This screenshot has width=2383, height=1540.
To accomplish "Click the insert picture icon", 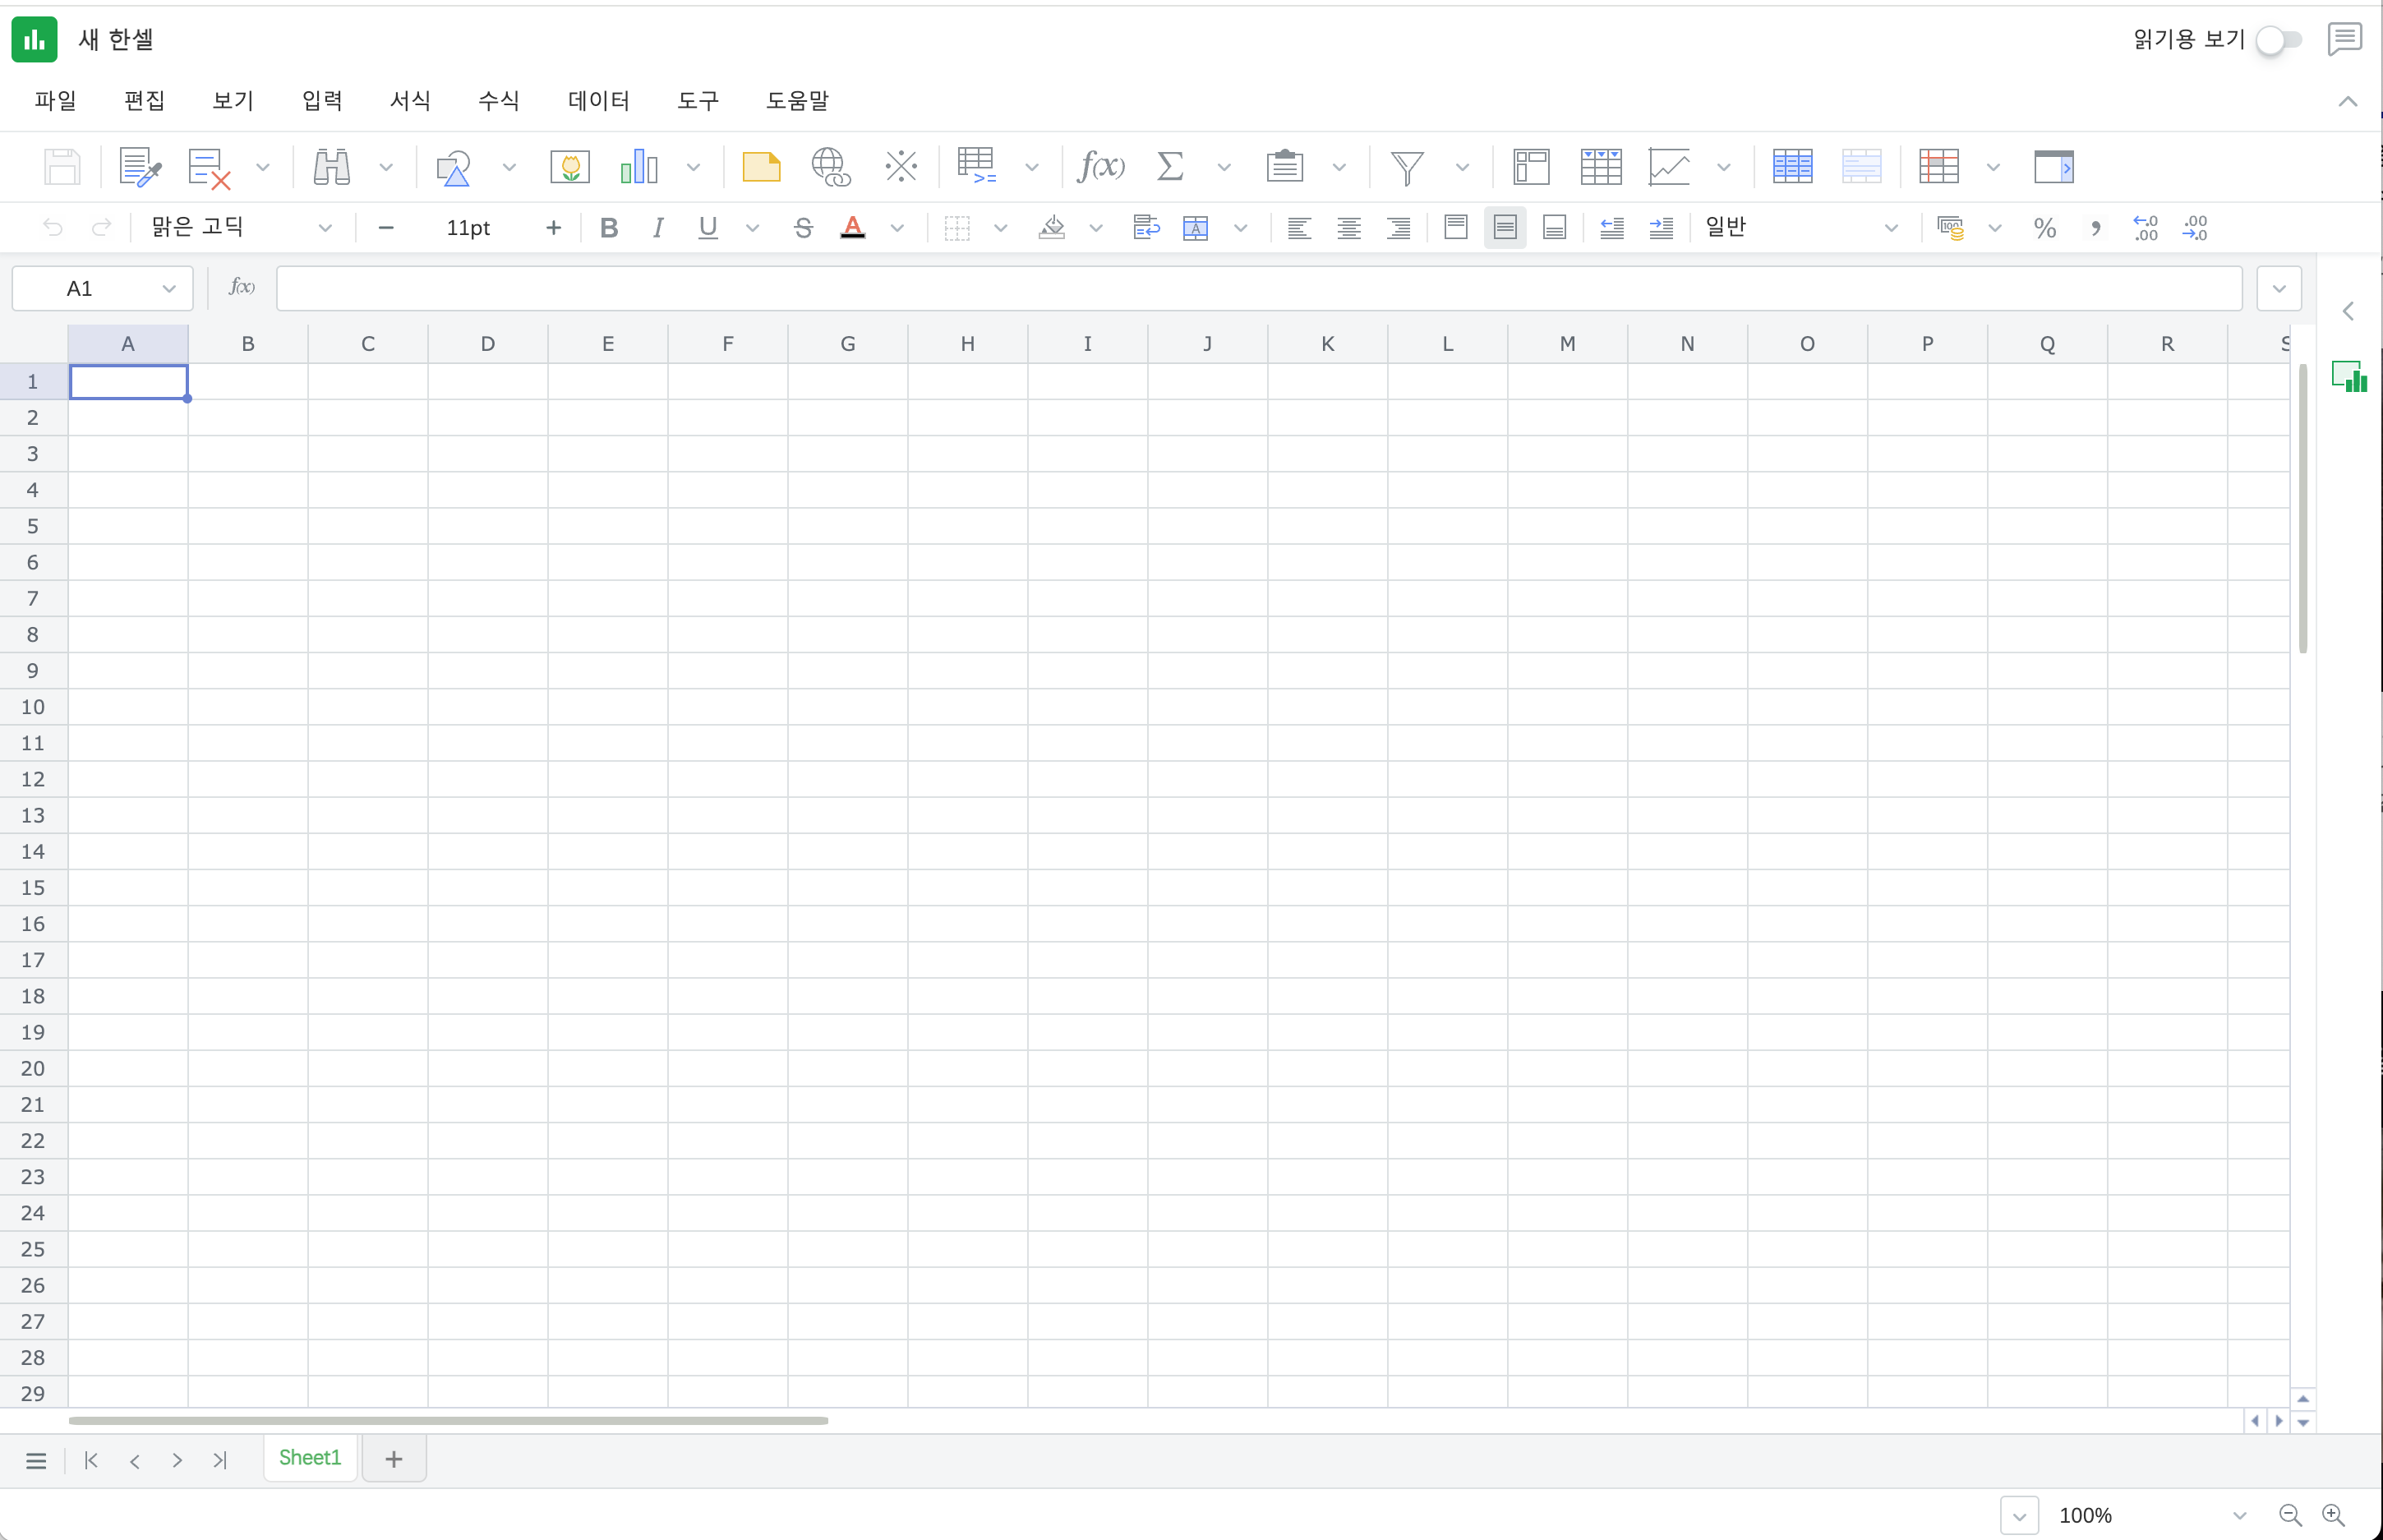I will pyautogui.click(x=570, y=167).
